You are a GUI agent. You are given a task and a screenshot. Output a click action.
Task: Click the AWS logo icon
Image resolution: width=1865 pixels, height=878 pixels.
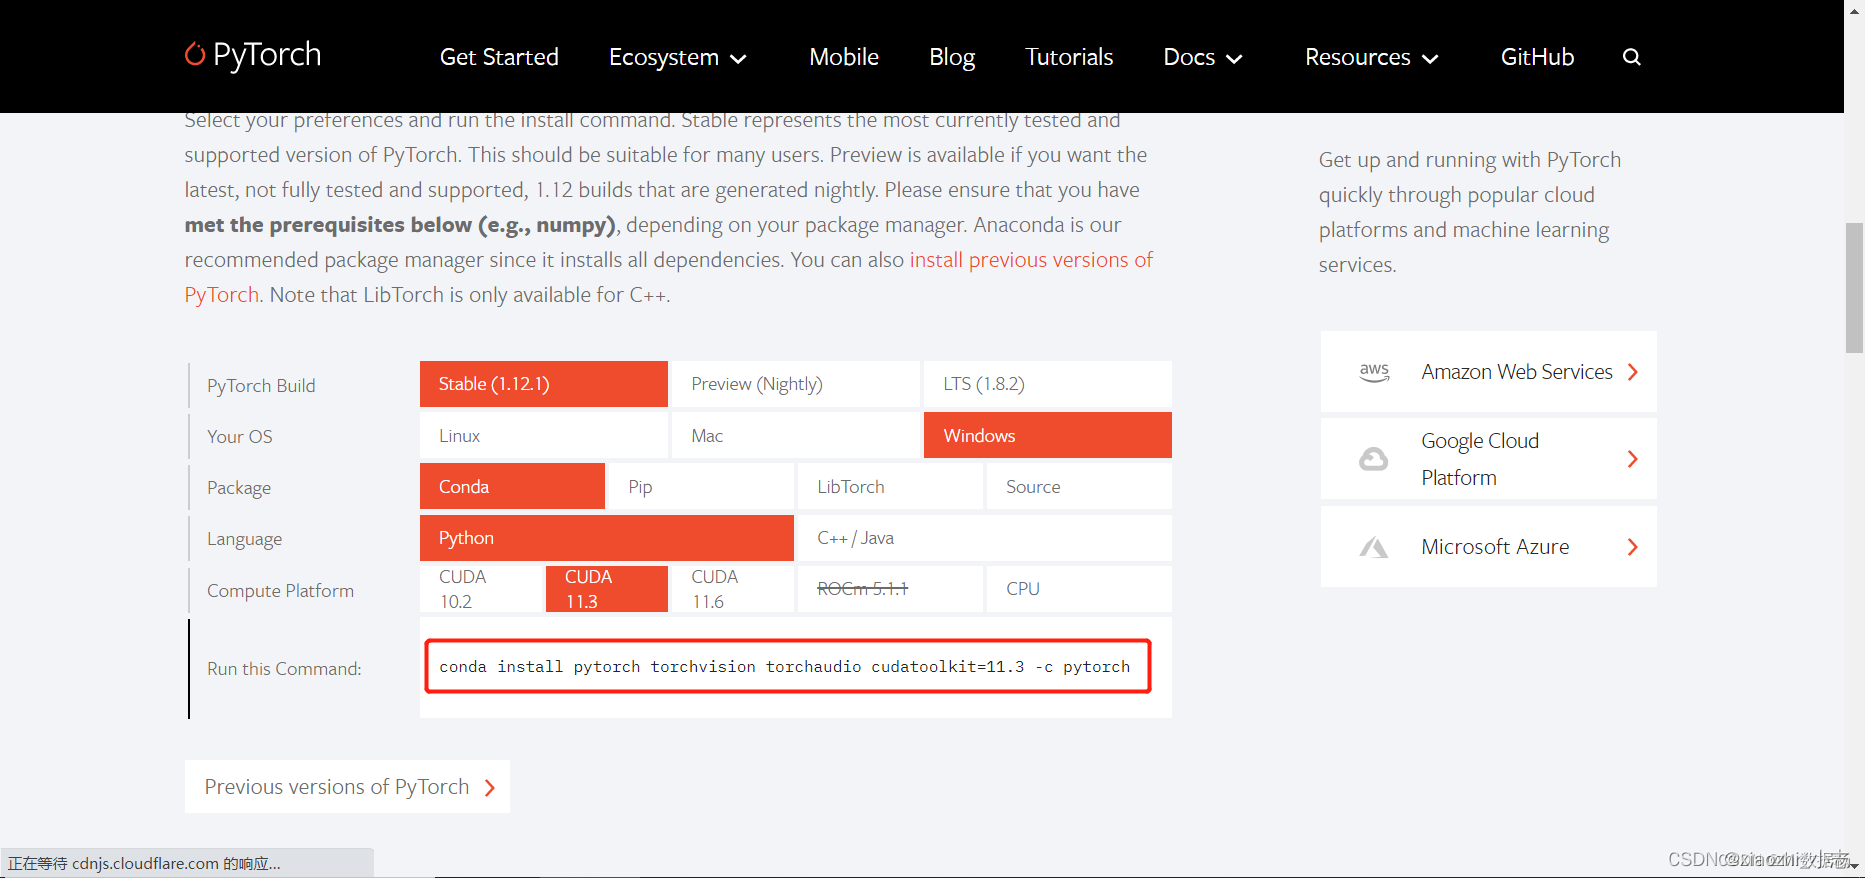[x=1374, y=372]
